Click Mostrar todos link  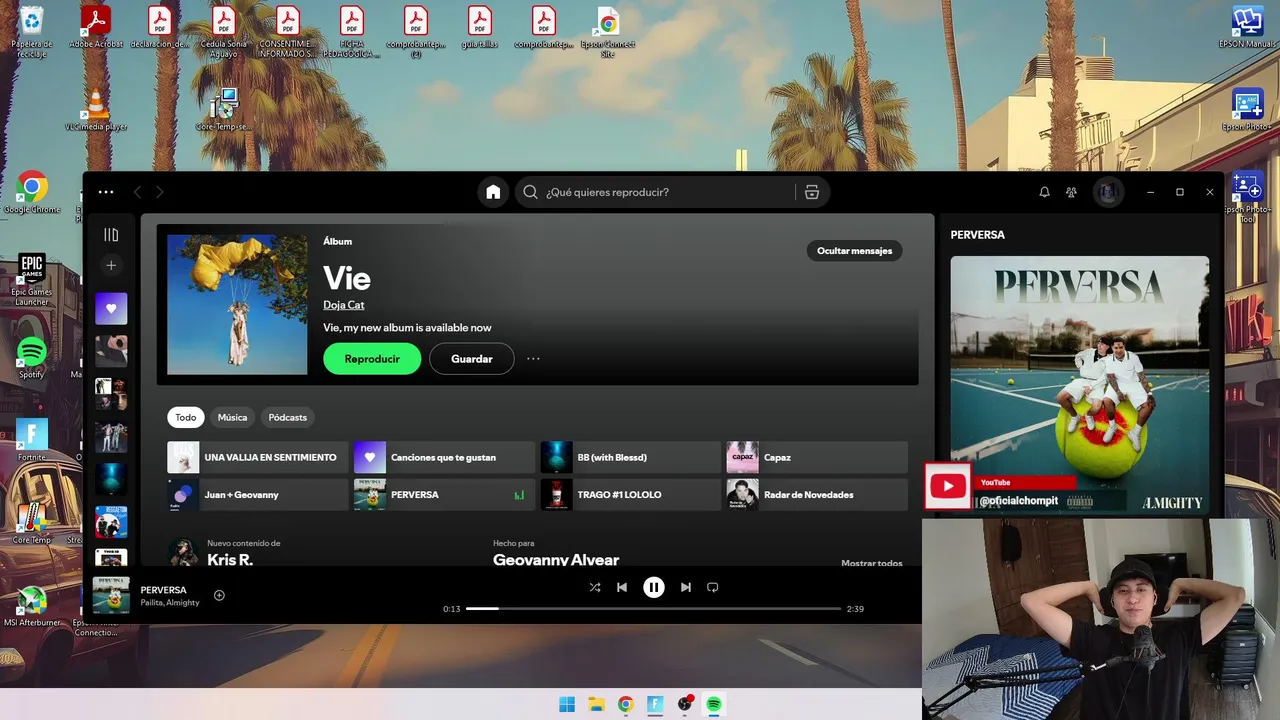coord(872,563)
